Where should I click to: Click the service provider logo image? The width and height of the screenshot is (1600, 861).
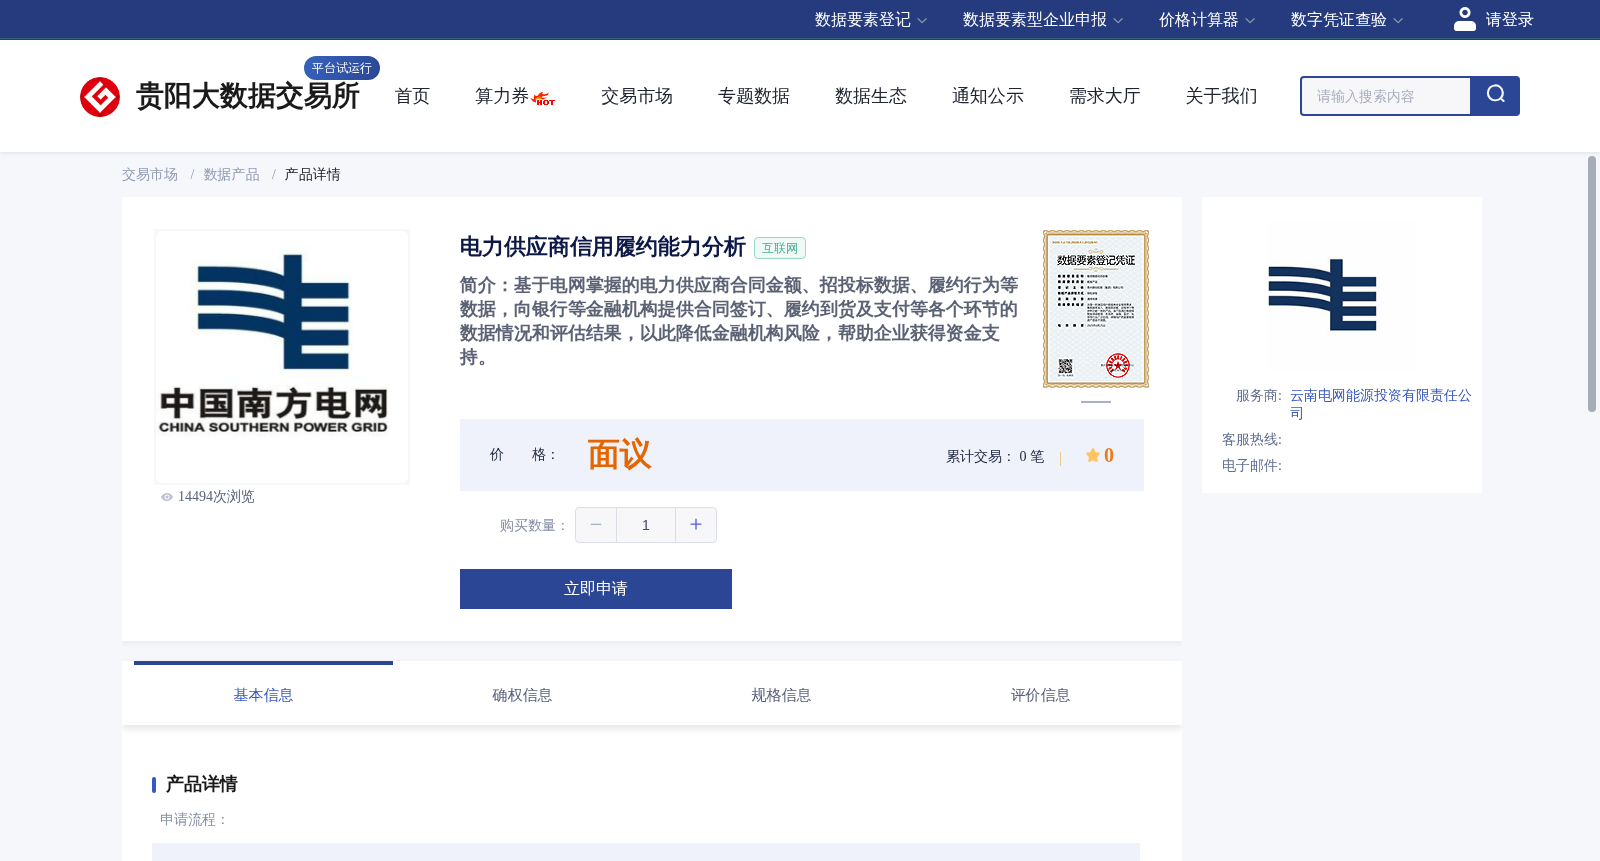[1322, 295]
